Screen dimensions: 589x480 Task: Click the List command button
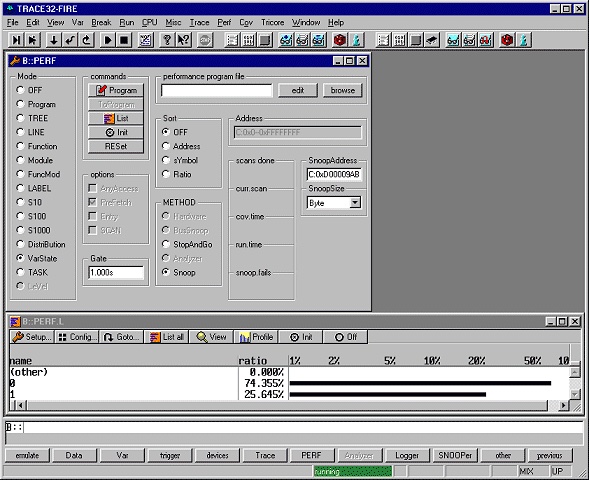(x=116, y=118)
